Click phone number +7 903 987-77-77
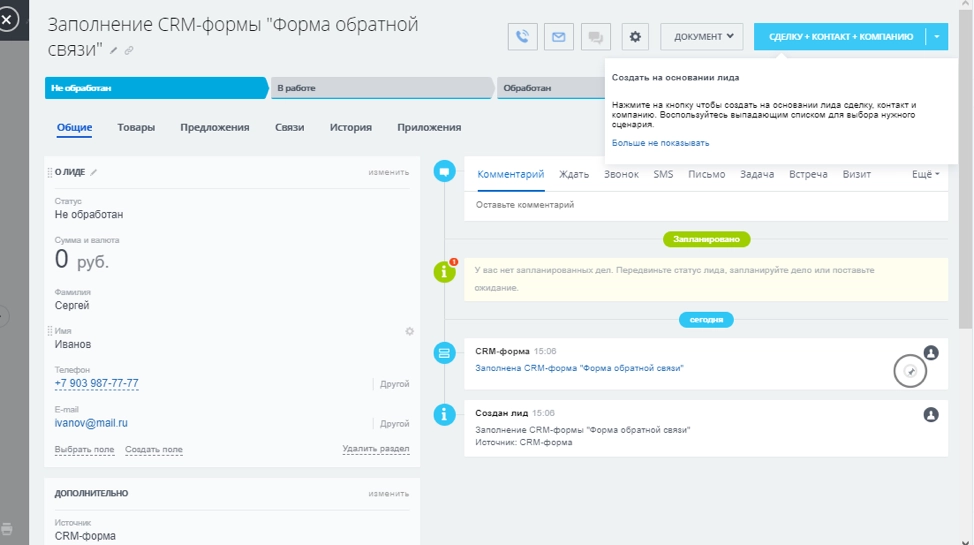 96,383
